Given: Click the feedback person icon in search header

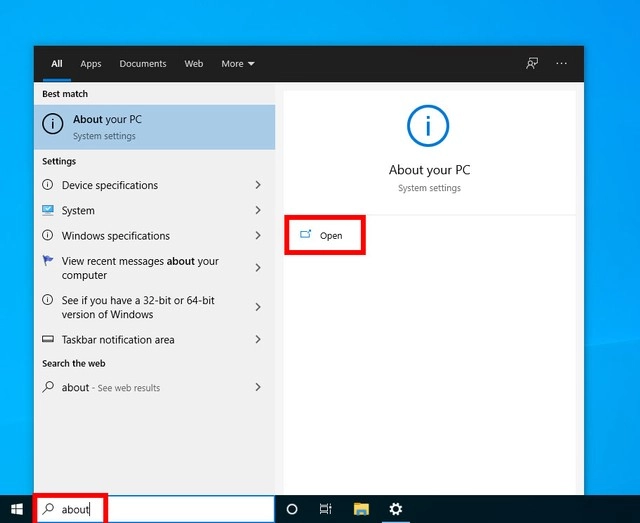Looking at the screenshot, I should click(x=532, y=63).
